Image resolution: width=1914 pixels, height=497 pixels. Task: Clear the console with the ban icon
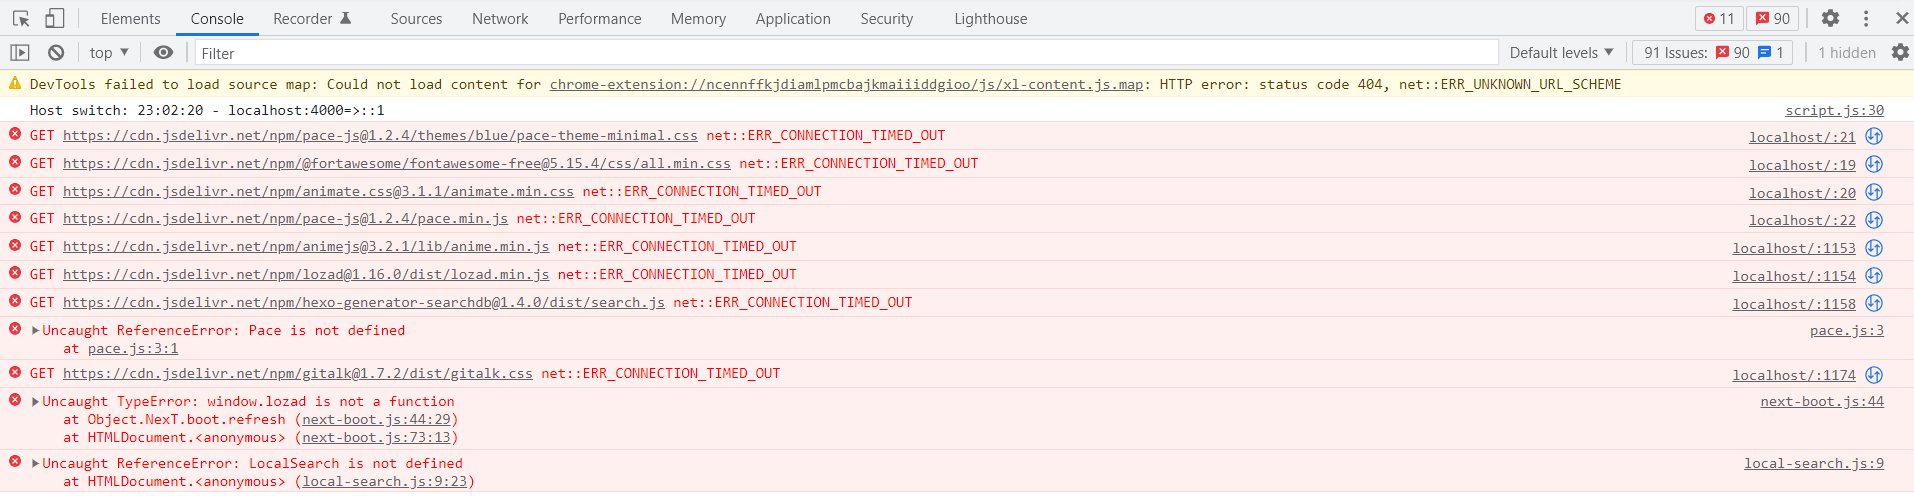[x=56, y=53]
